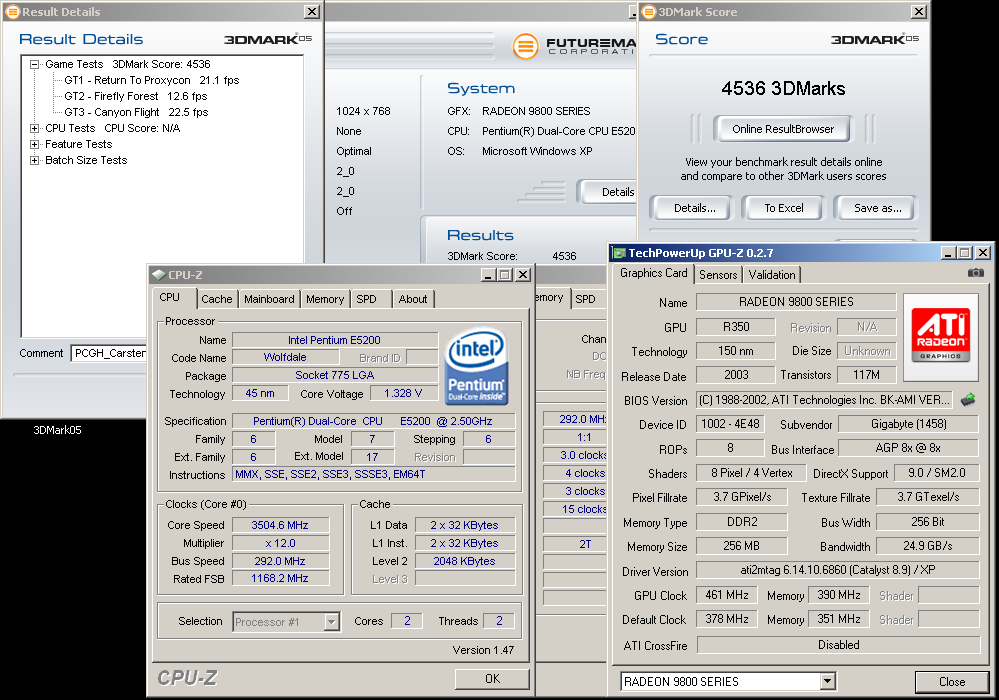Switch to the Sensors tab in GPU-Z
999x700 pixels.
tap(718, 275)
